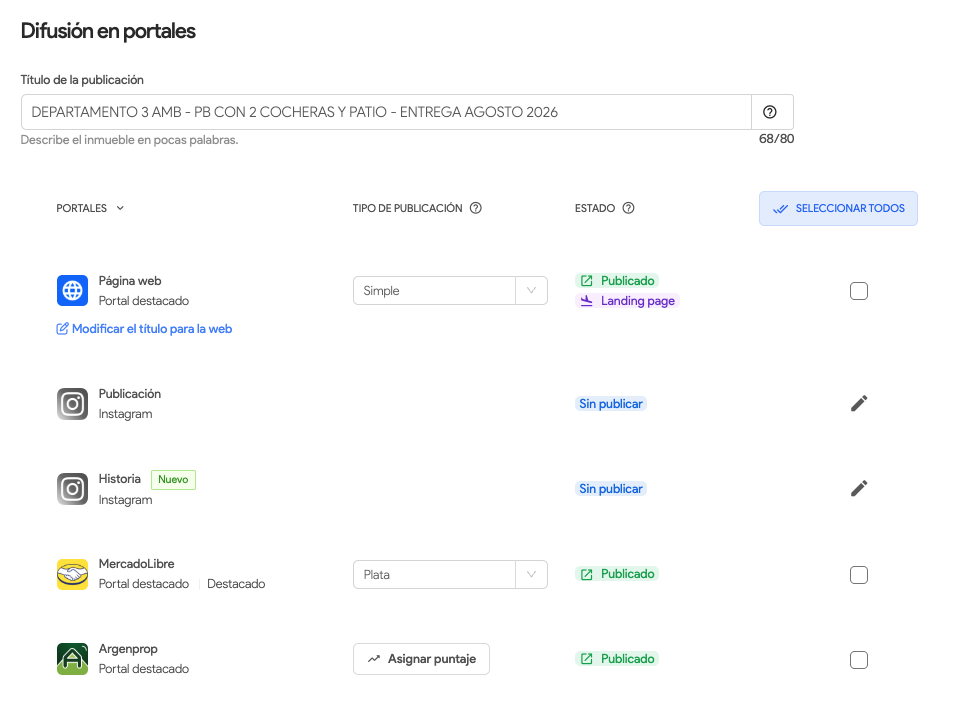Click the Instagram logo for Publicación
This screenshot has height=712, width=972.
(x=72, y=404)
